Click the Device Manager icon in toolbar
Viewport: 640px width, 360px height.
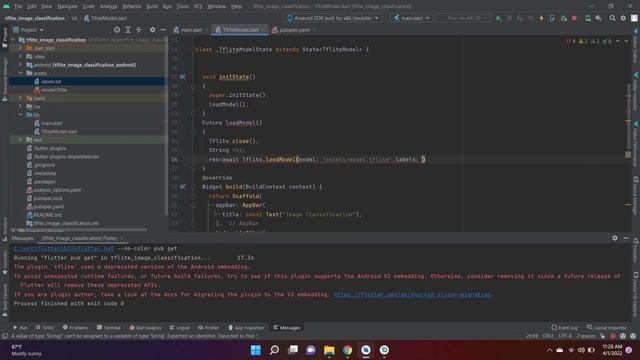[588, 18]
